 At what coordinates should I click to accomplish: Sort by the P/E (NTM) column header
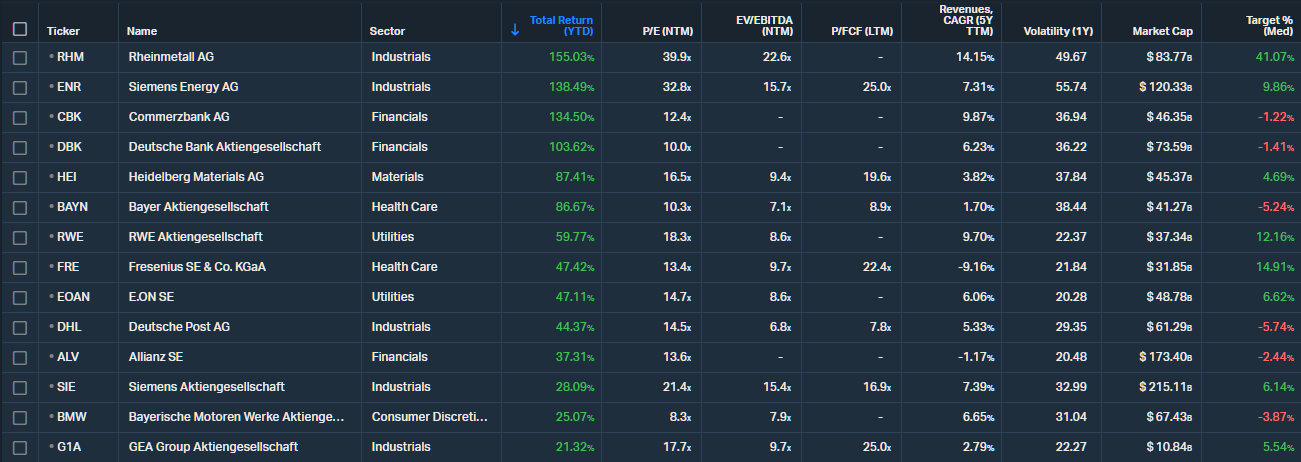pyautogui.click(x=666, y=31)
